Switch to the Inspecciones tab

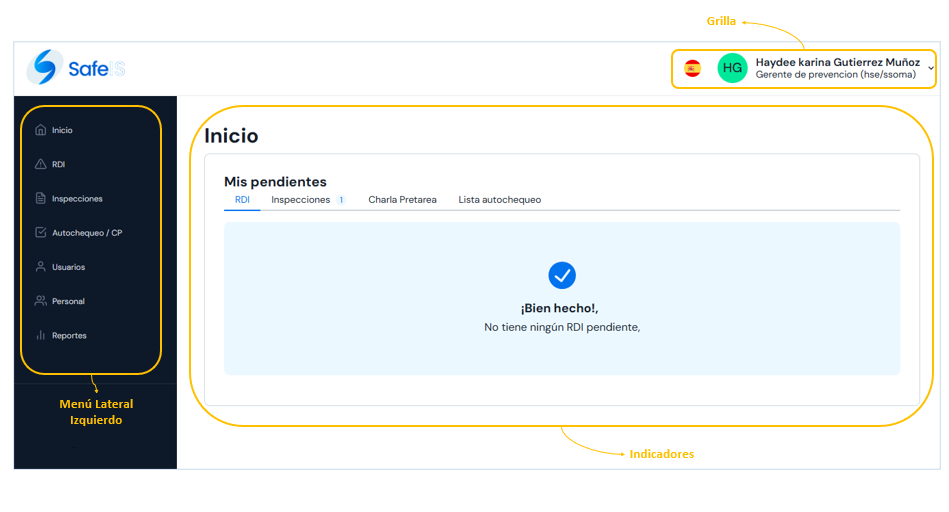(301, 200)
